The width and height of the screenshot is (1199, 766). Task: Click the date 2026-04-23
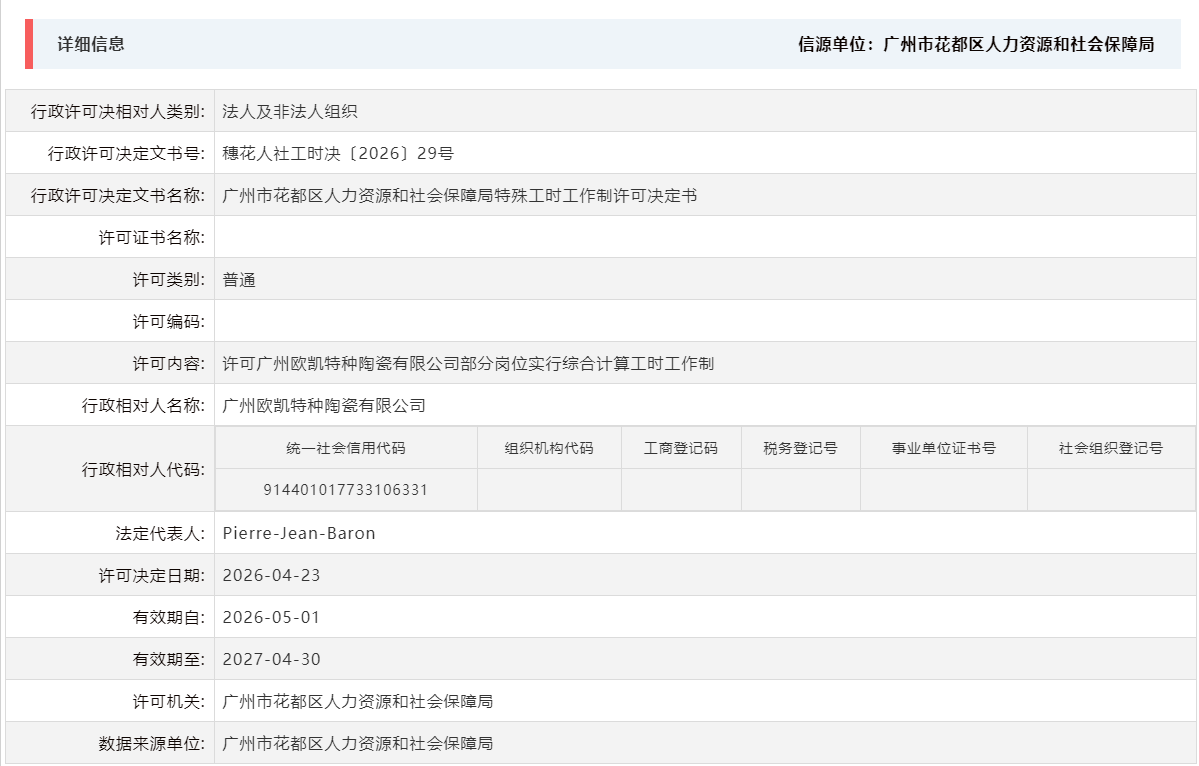[271, 576]
